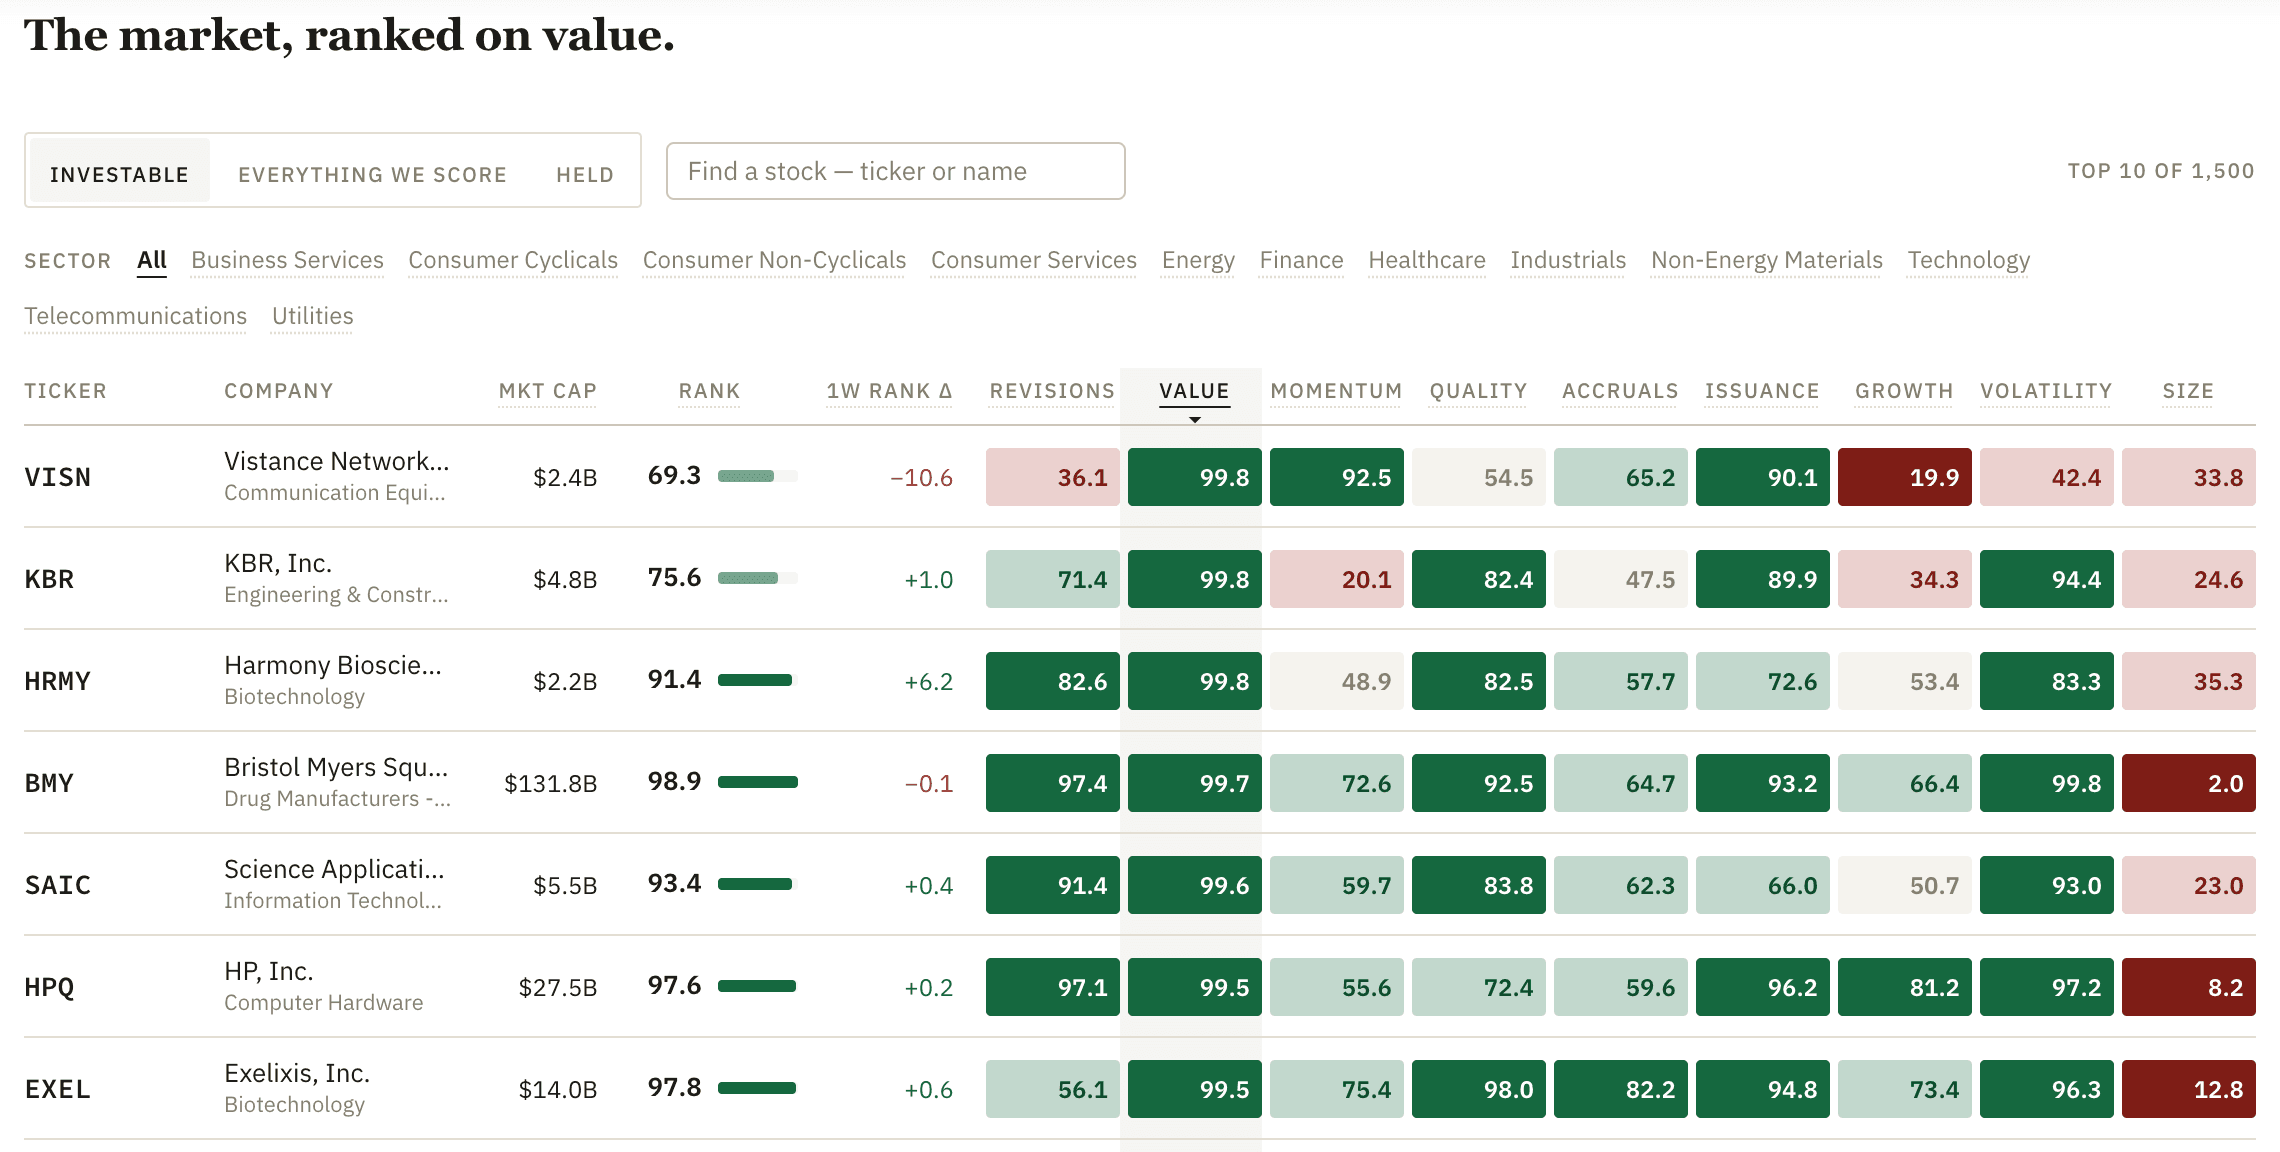Viewport: 2280px width, 1152px height.
Task: Open the HPQ ticker
Action: pyautogui.click(x=49, y=987)
